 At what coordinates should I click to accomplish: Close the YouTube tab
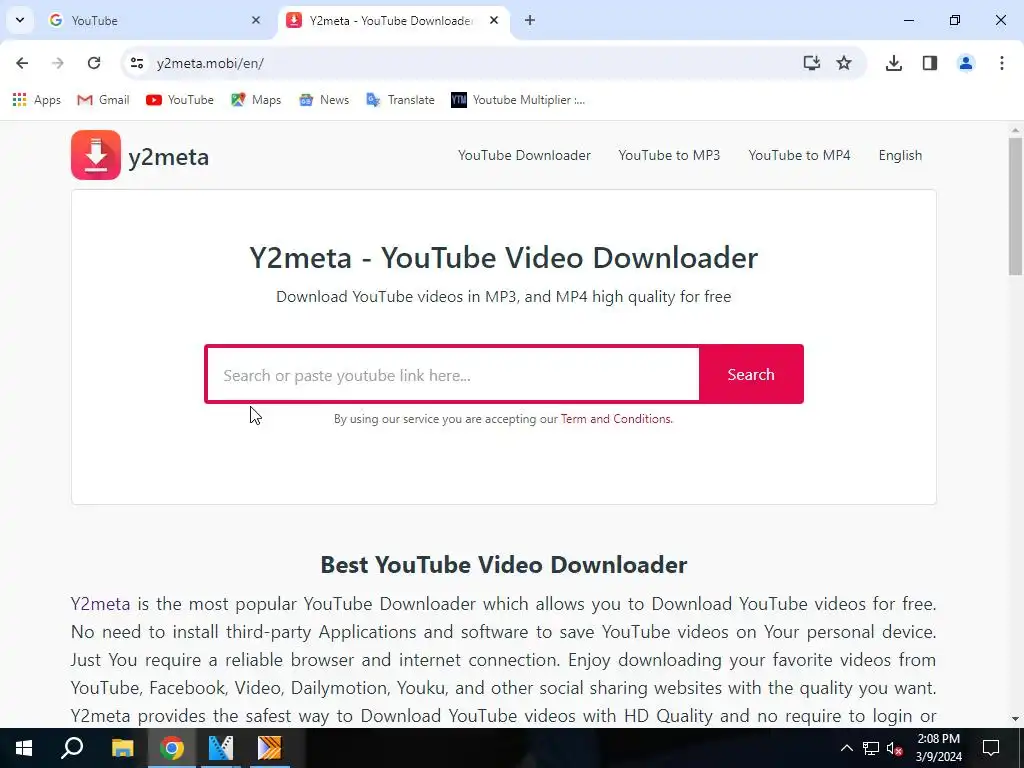point(256,20)
